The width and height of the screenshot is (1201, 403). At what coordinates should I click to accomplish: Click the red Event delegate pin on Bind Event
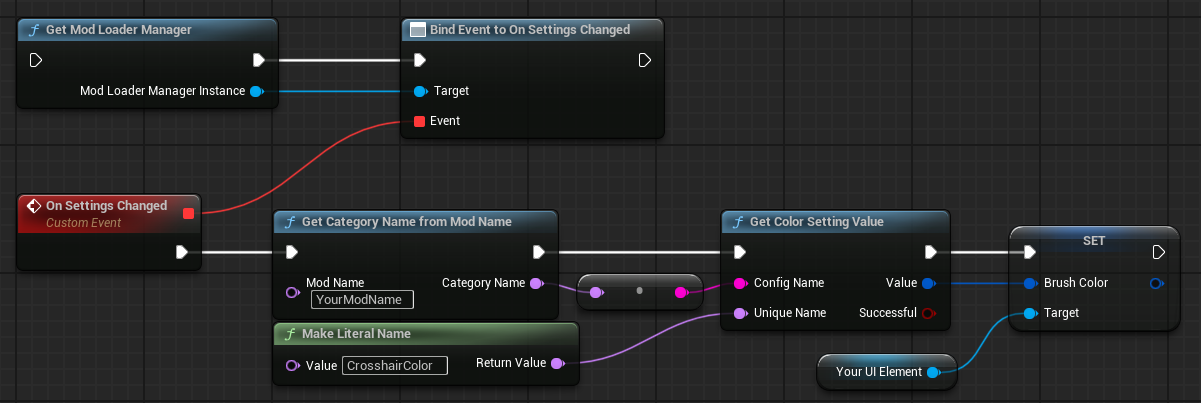pos(420,121)
